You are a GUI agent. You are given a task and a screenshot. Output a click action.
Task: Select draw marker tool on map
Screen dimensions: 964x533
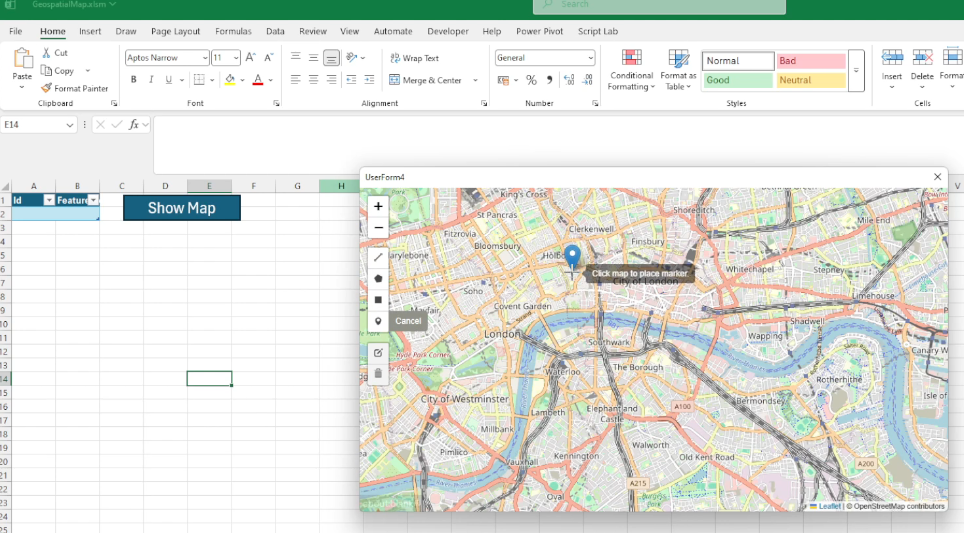click(378, 321)
